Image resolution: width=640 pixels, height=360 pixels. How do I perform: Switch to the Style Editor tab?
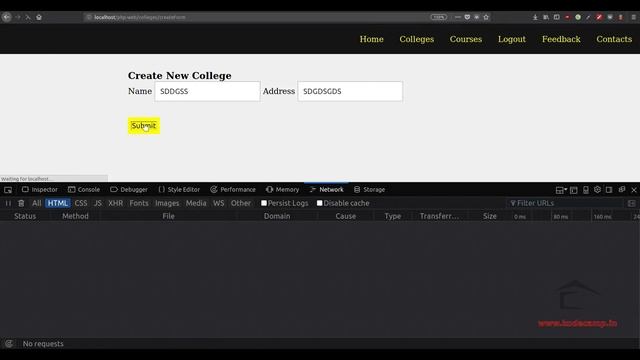[x=179, y=189]
